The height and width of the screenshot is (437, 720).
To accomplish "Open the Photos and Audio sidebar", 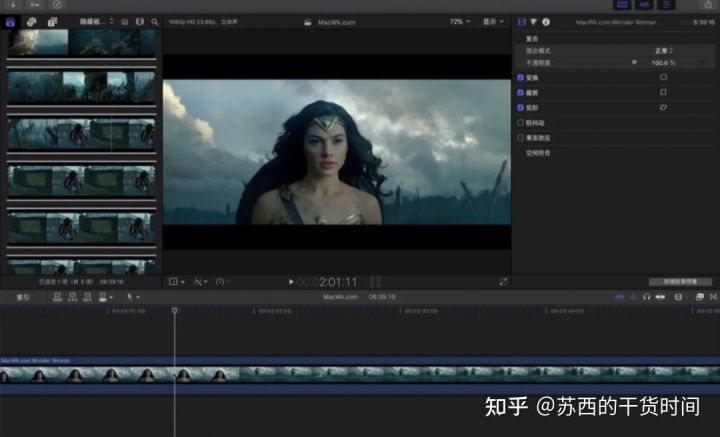I will click(31, 22).
